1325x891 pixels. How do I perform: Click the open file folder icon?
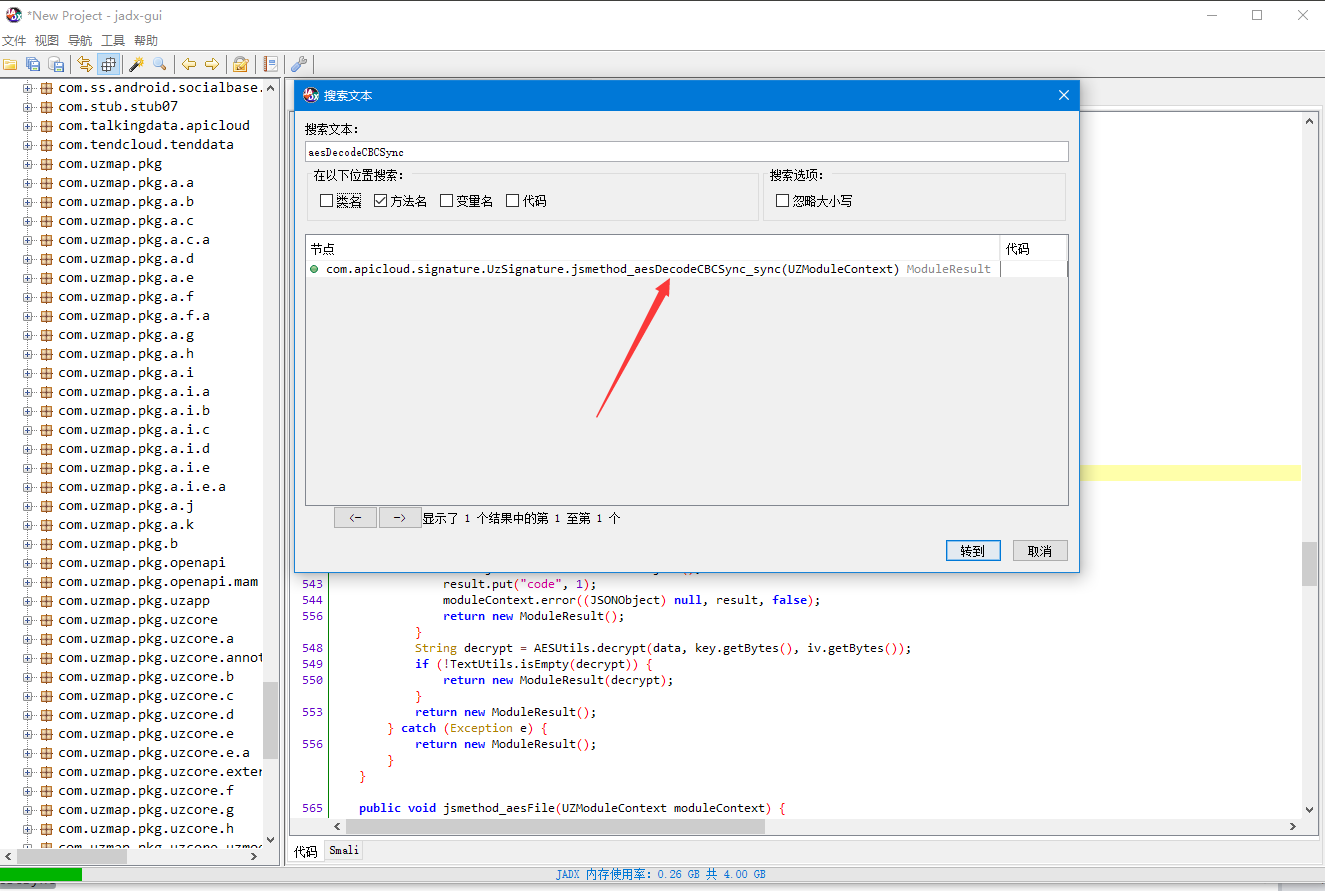[10, 64]
